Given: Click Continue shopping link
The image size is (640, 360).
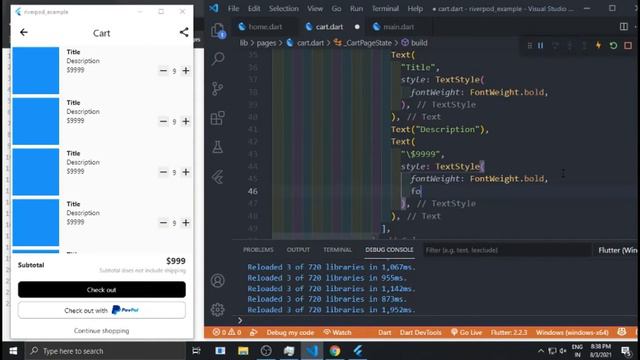Looking at the screenshot, I should tap(102, 331).
